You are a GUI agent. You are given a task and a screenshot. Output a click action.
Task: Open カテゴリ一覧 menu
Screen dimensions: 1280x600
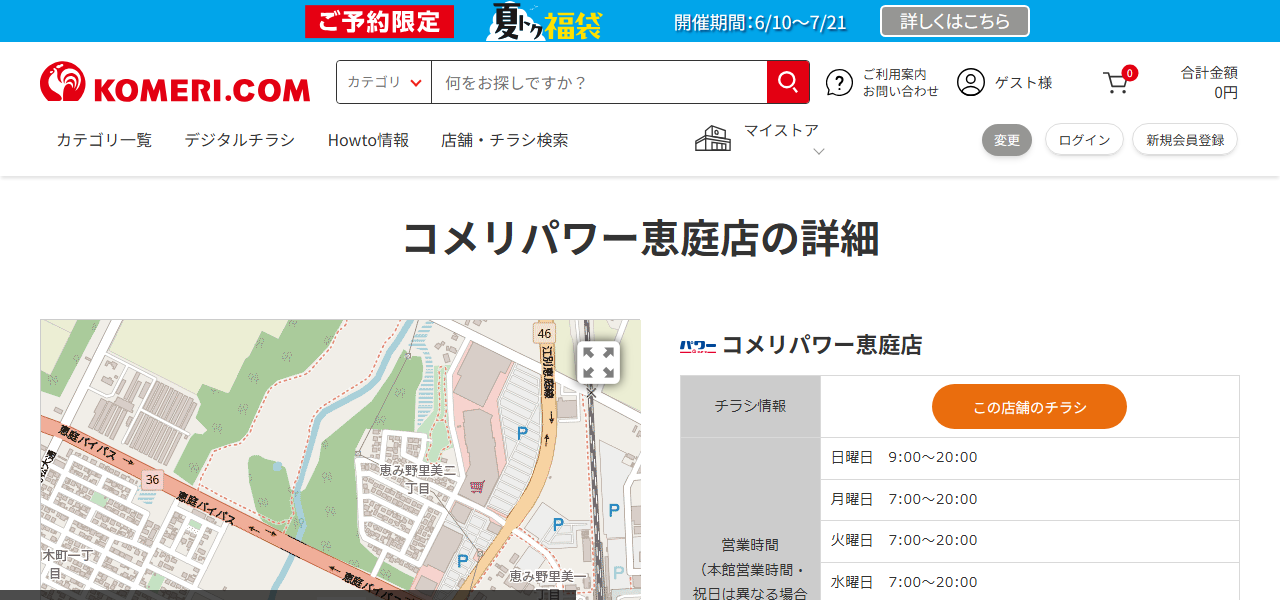point(104,140)
